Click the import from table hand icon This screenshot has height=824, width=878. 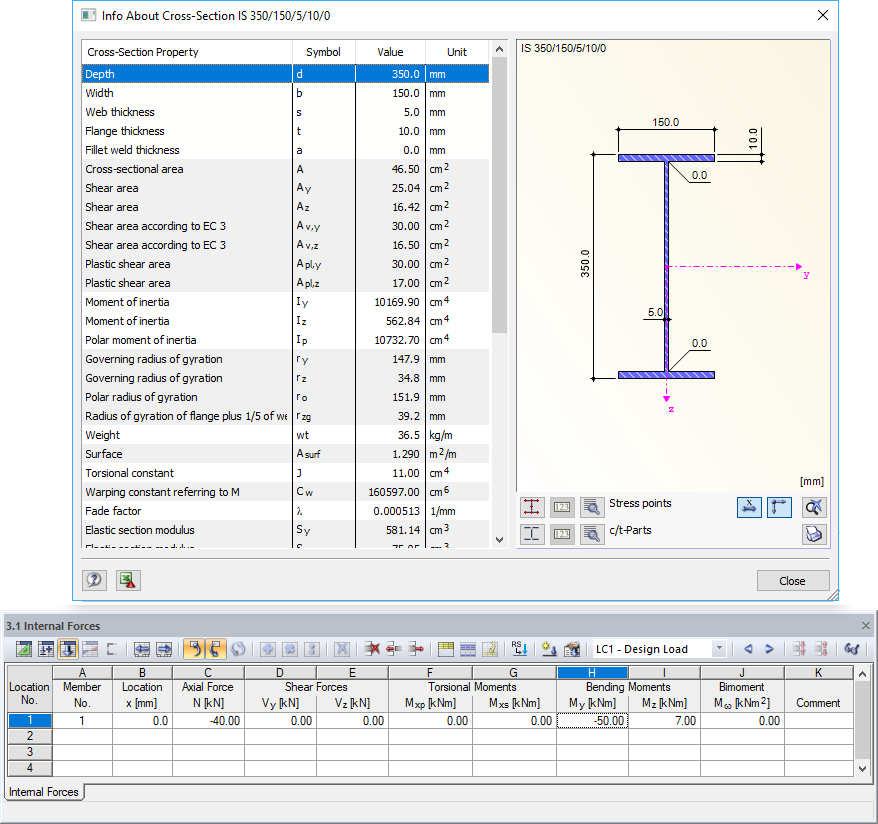pos(572,649)
